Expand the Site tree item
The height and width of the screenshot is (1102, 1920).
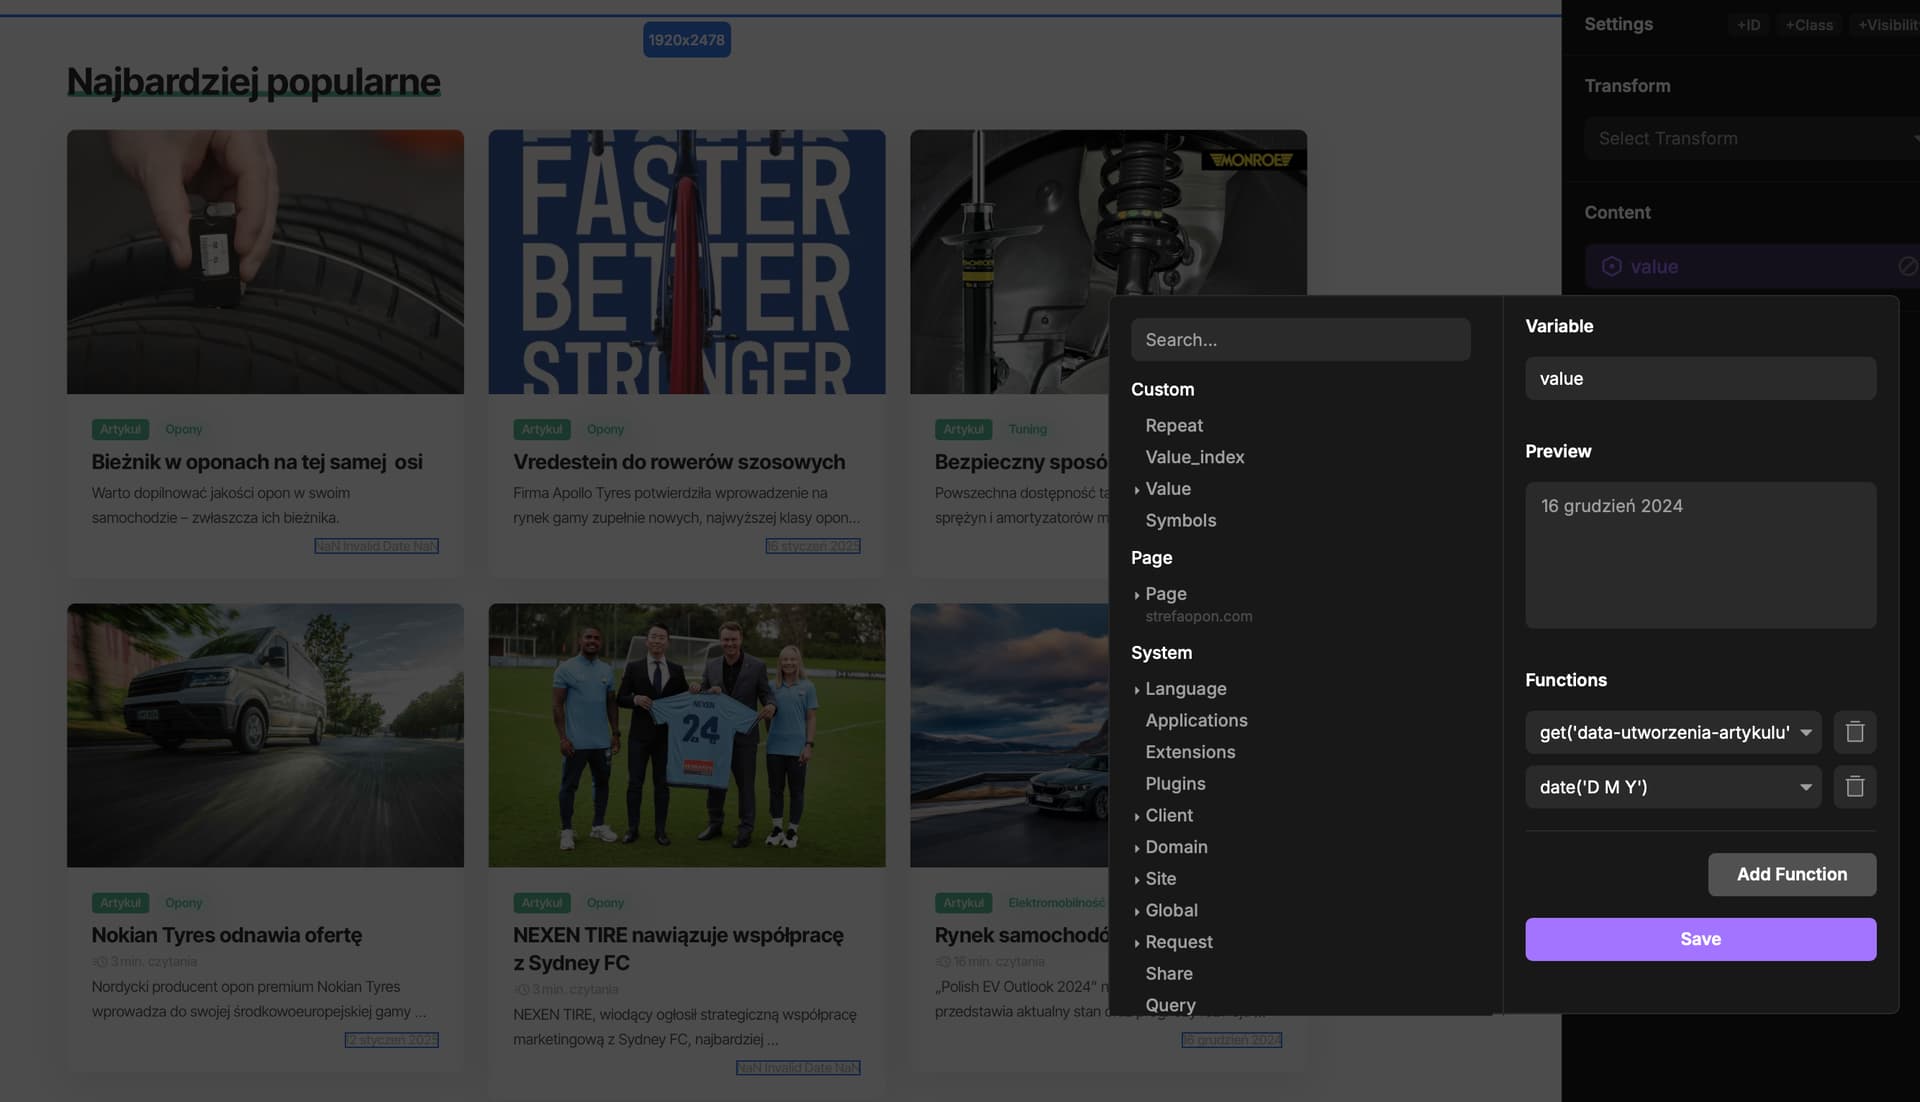coord(1137,879)
